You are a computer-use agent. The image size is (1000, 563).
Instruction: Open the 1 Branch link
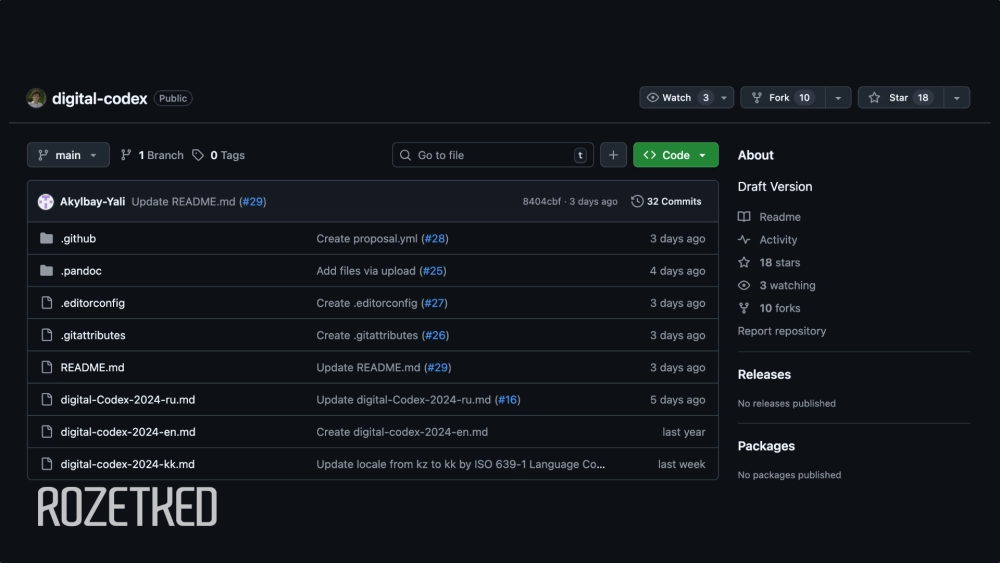click(x=152, y=155)
